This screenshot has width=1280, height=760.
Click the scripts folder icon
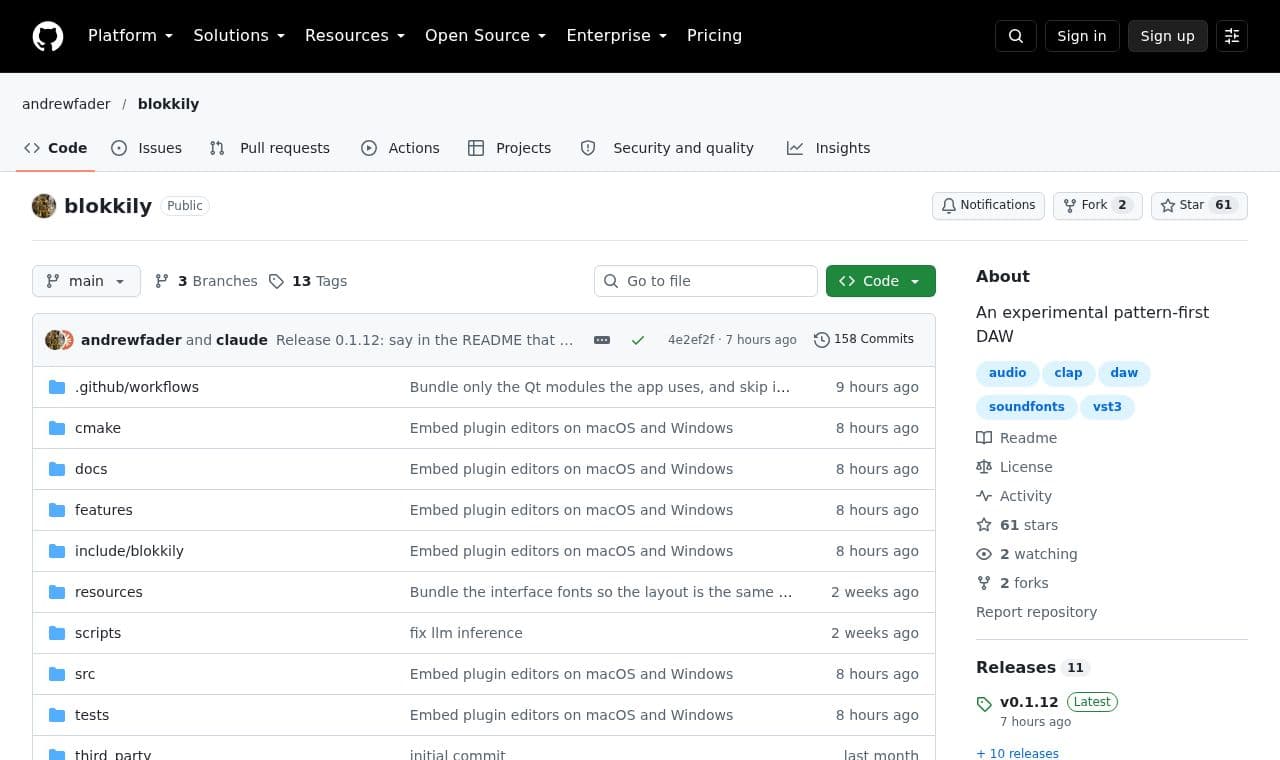pyautogui.click(x=57, y=633)
